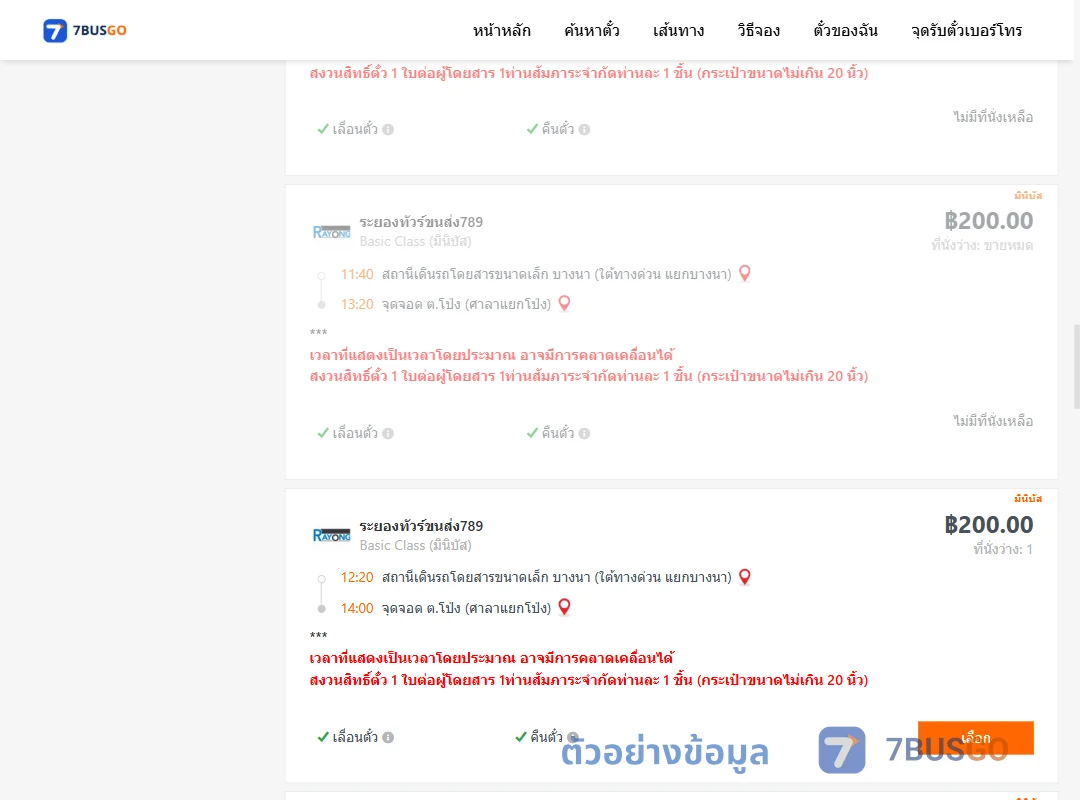The image size is (1080, 800).
Task: Click the page vertical scrollbar thumb
Action: click(1077, 367)
